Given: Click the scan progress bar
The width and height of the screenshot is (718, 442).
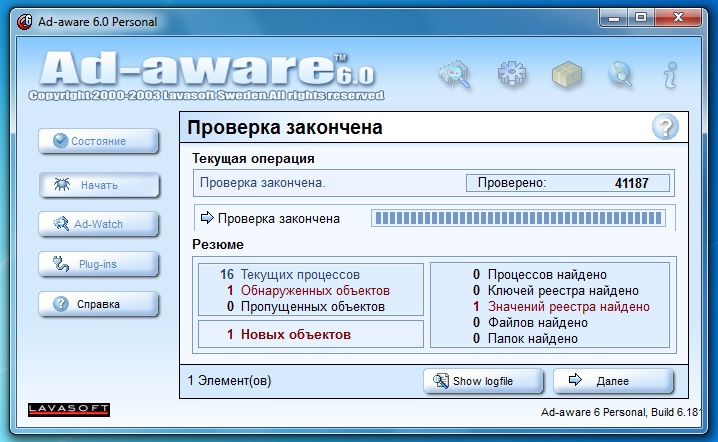Looking at the screenshot, I should point(518,218).
